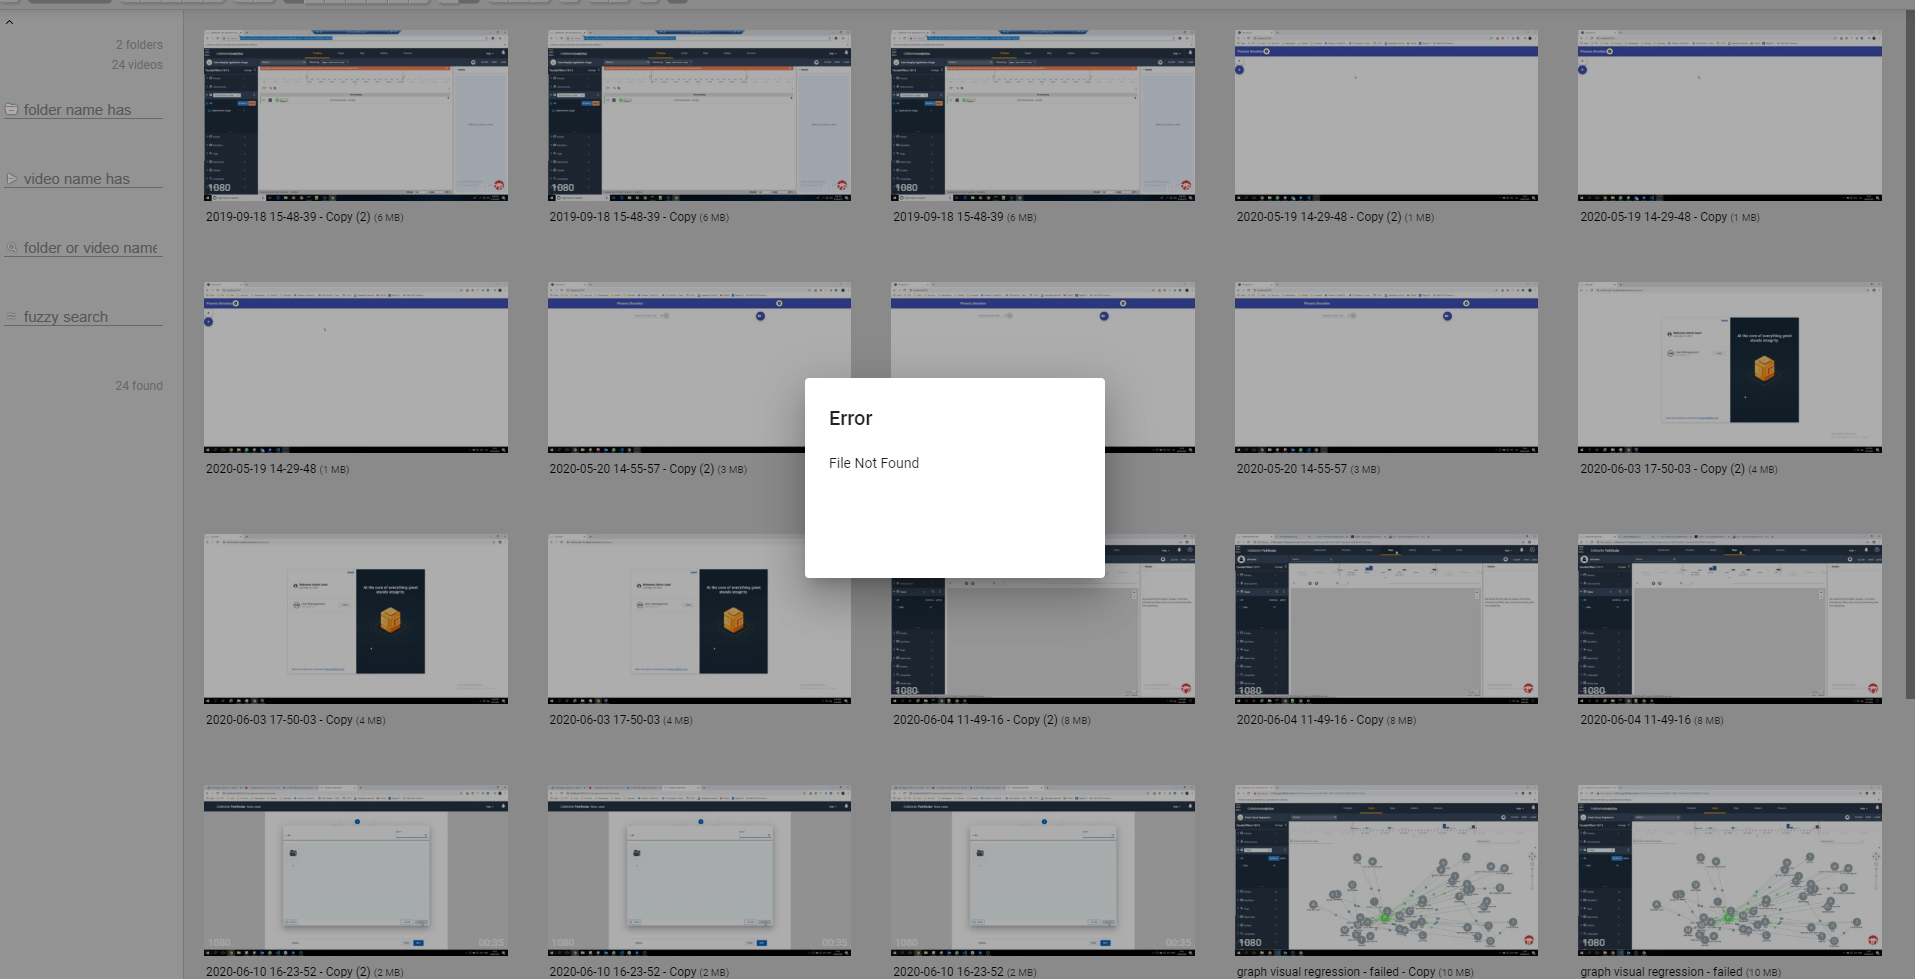Click file name '2020-05-19 14-29-48 - Copy (2)'
Screen dimensions: 1915x979
point(1319,217)
